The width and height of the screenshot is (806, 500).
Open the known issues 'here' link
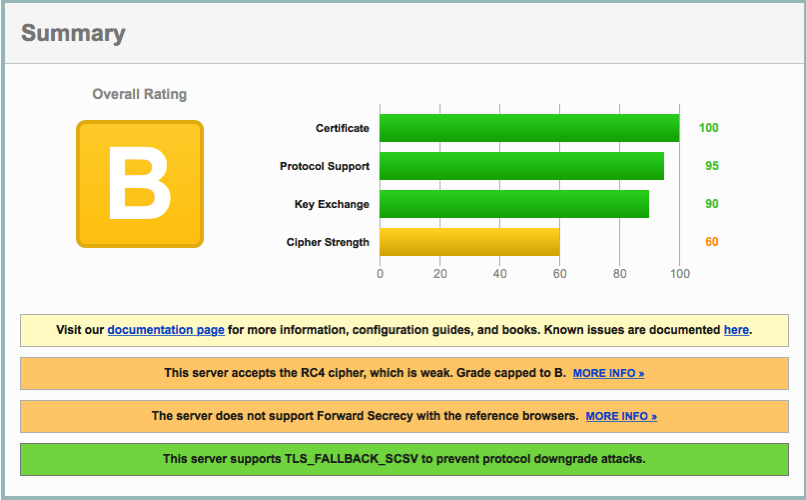pyautogui.click(x=736, y=330)
